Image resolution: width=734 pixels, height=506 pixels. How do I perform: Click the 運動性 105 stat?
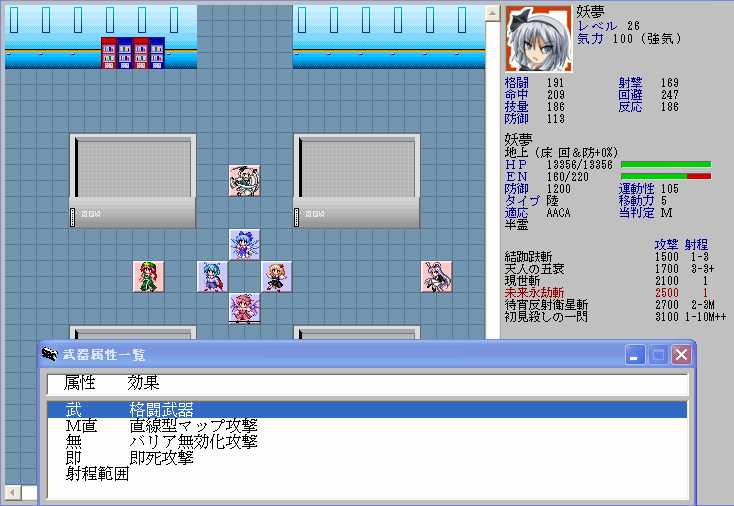tap(648, 189)
